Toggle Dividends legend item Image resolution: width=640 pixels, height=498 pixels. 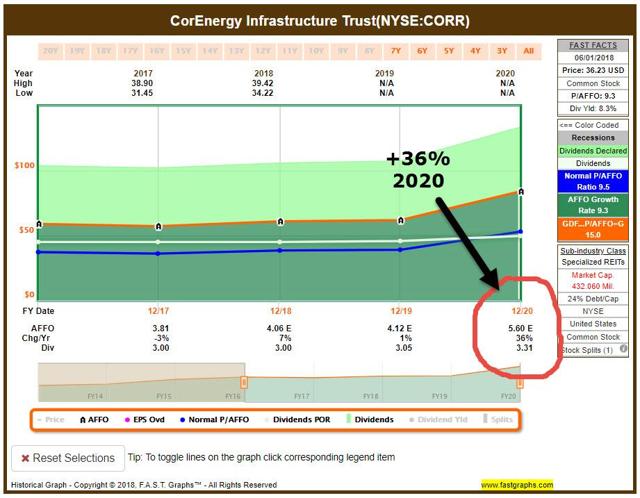tap(370, 420)
